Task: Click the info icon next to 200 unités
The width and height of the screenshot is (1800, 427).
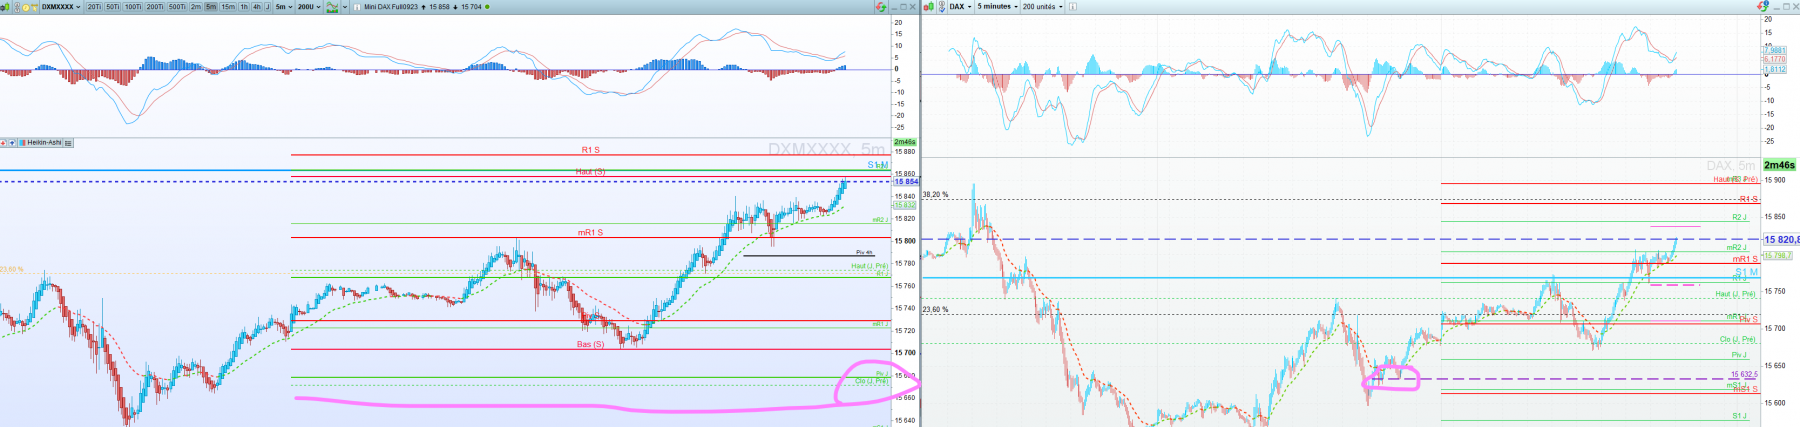Action: pyautogui.click(x=1072, y=6)
